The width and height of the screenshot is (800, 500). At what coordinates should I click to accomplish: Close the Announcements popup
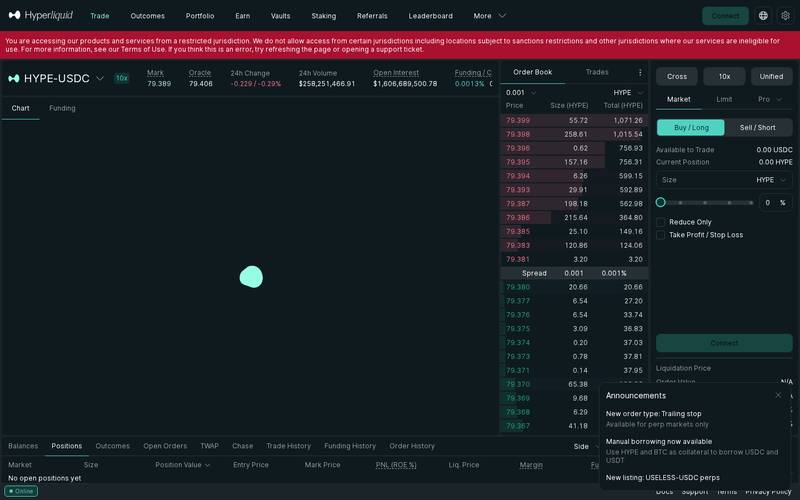pos(778,395)
